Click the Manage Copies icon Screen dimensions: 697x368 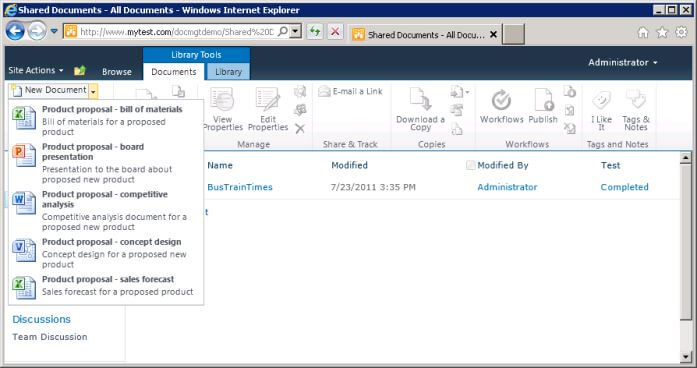coord(457,110)
